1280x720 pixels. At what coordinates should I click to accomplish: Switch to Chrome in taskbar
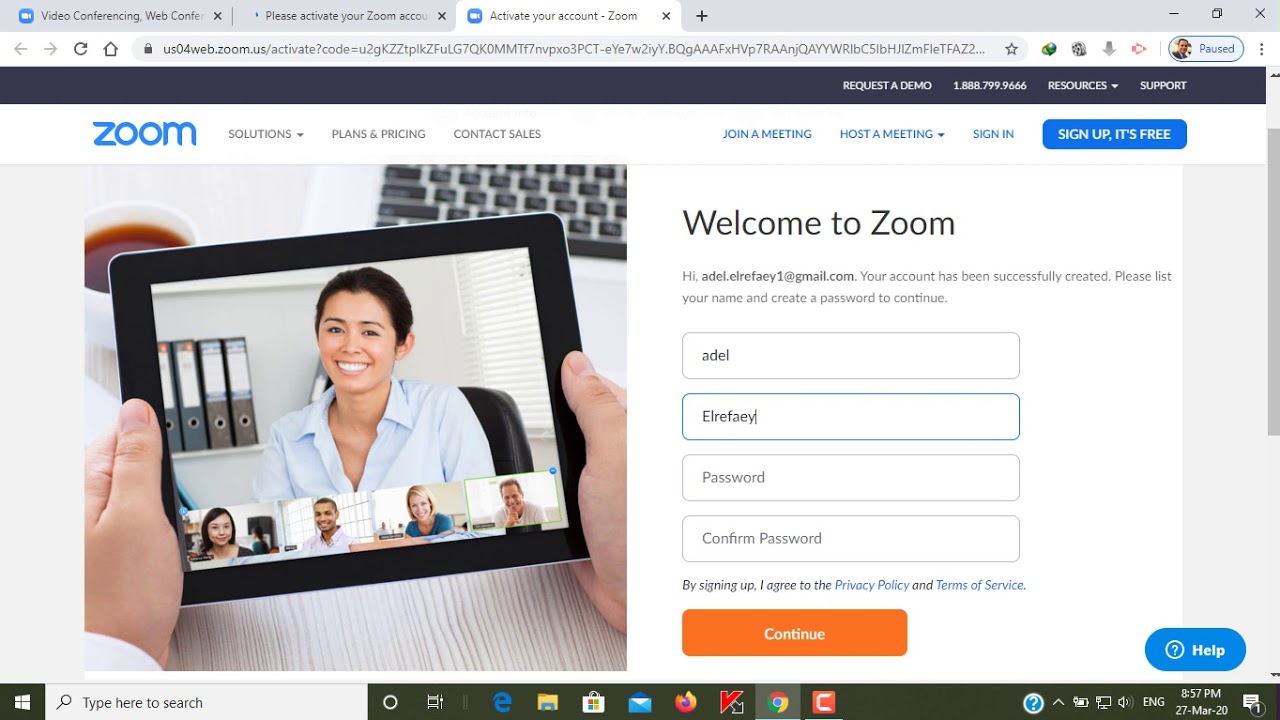pyautogui.click(x=778, y=702)
